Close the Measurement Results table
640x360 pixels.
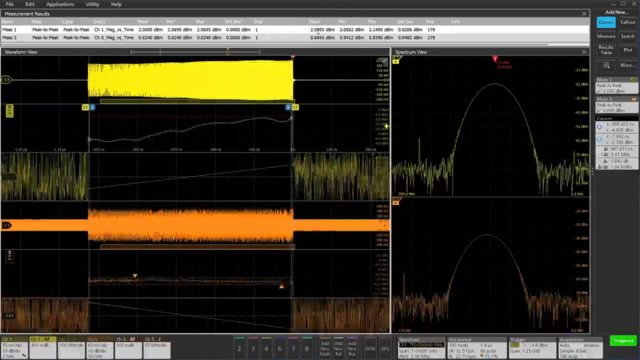coord(584,14)
